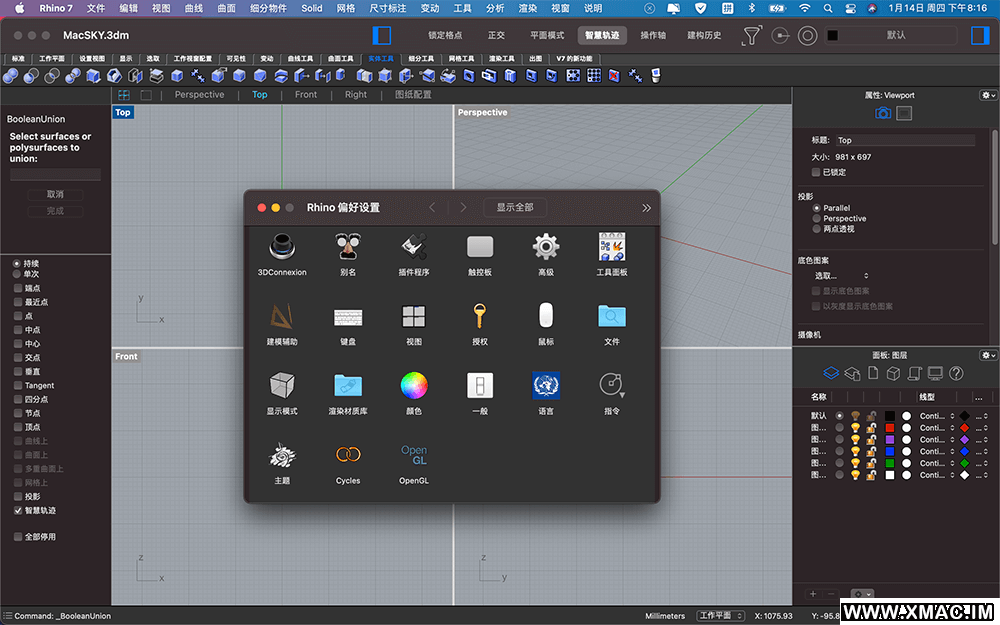Switch to the Perspective viewport tab
This screenshot has width=1000, height=625.
click(x=199, y=95)
